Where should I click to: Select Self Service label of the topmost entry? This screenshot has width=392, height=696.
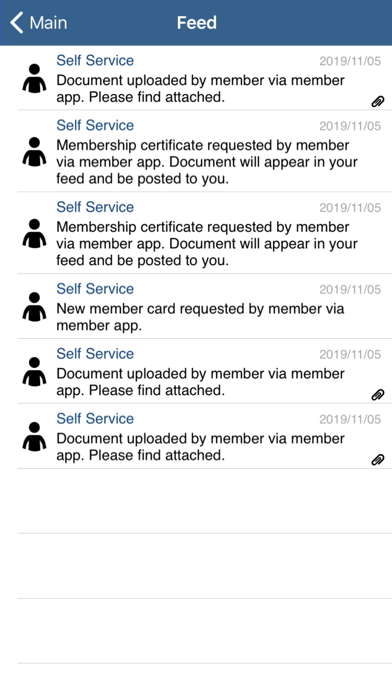pos(95,60)
